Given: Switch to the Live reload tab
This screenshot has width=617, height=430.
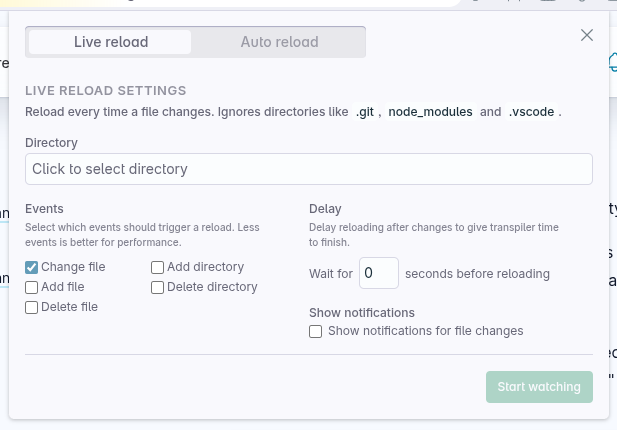Looking at the screenshot, I should pyautogui.click(x=111, y=42).
